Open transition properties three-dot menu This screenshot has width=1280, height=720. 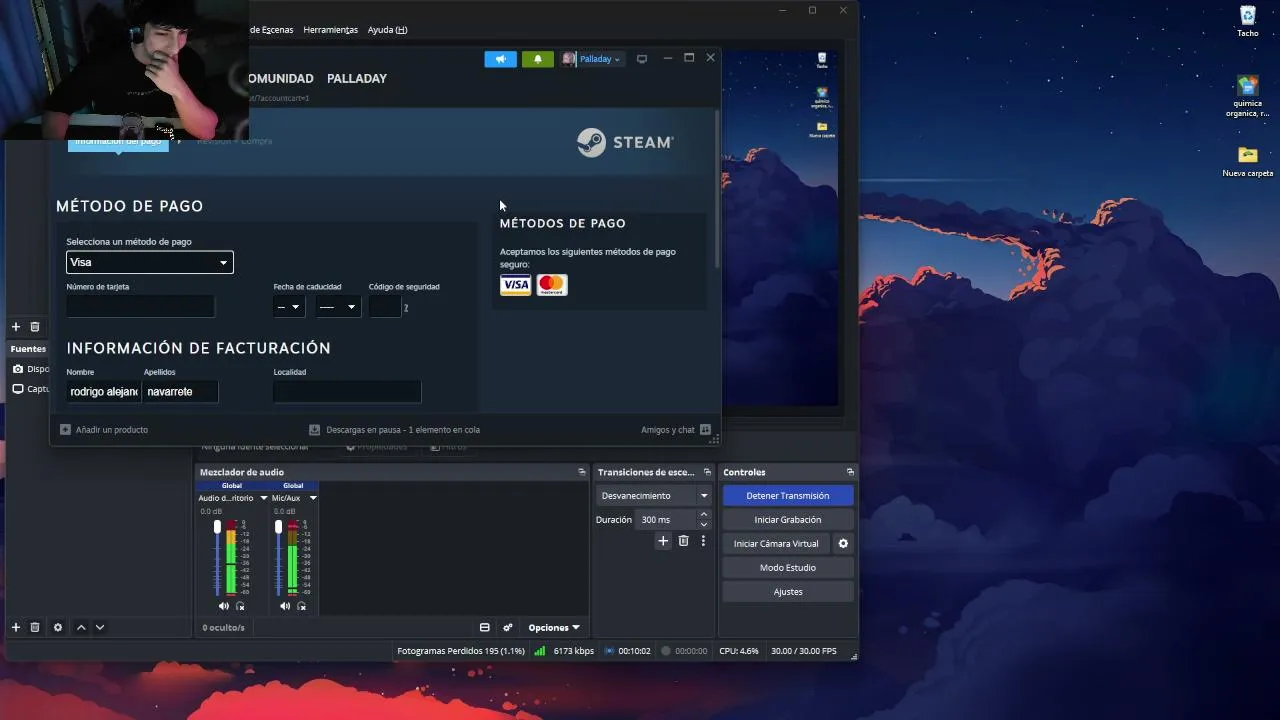pyautogui.click(x=703, y=541)
